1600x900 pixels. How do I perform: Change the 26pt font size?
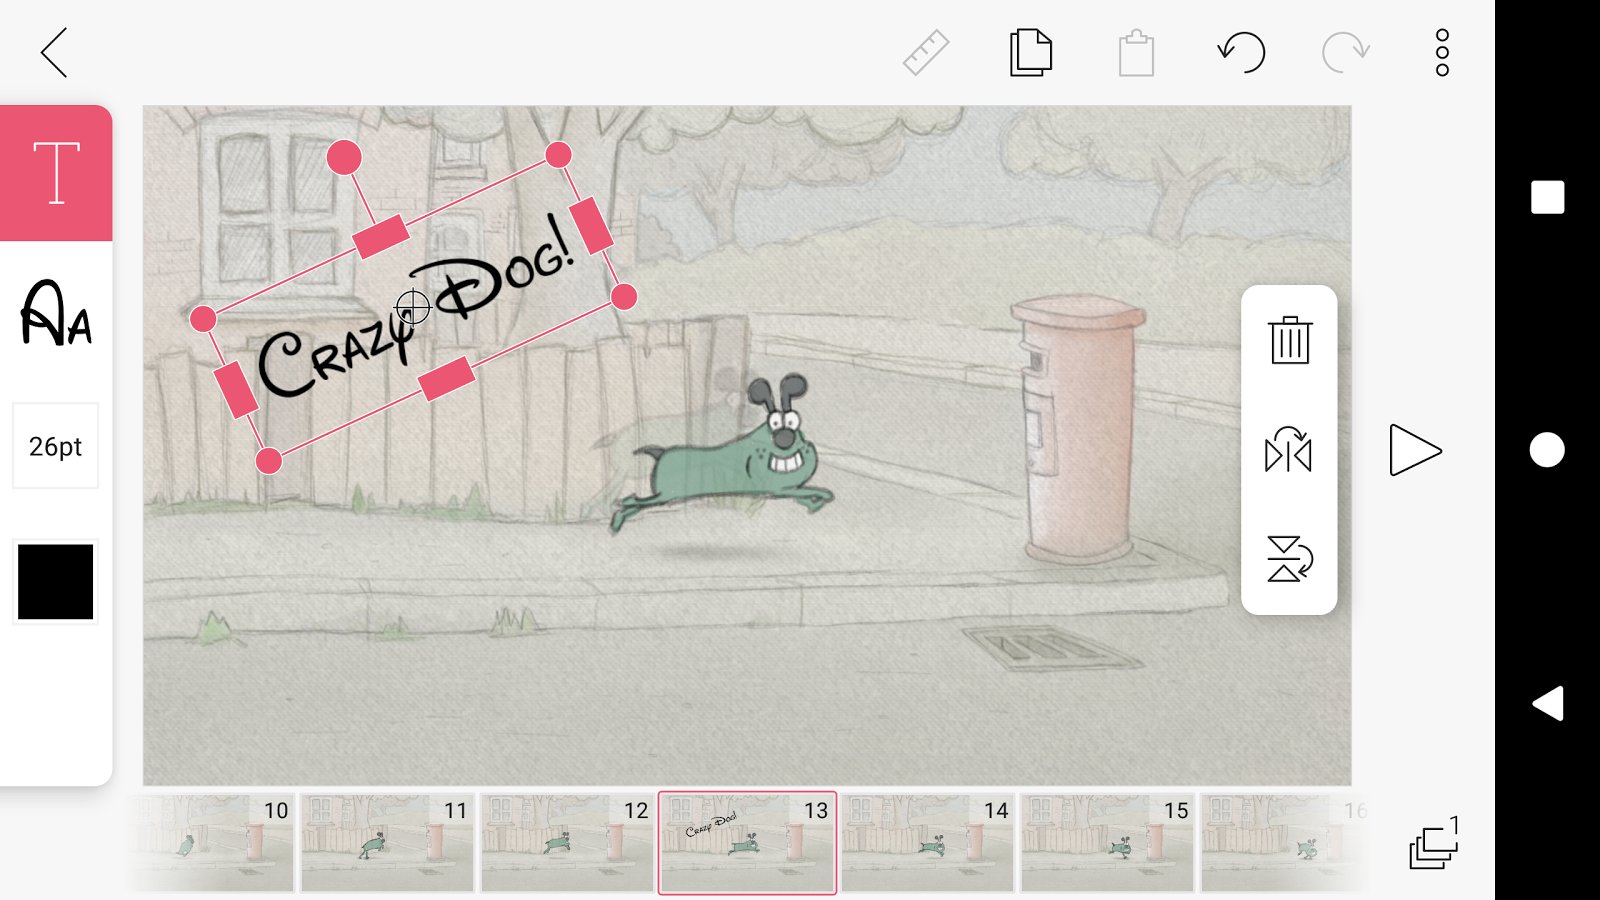tap(55, 446)
